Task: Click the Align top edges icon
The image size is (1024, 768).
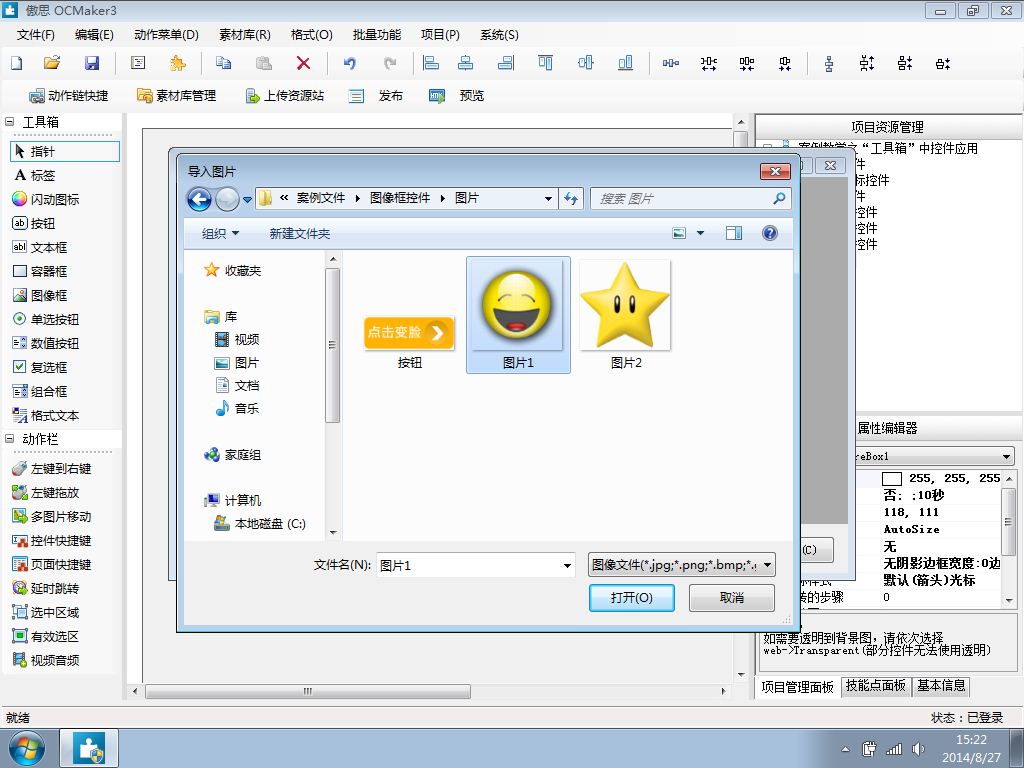Action: (x=545, y=63)
